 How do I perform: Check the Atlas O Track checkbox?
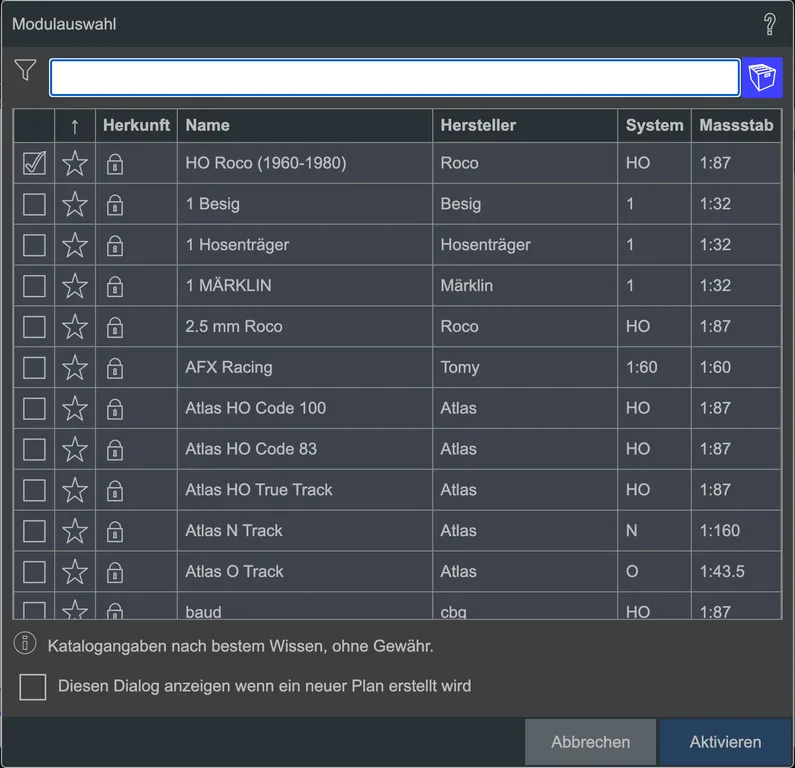[34, 572]
